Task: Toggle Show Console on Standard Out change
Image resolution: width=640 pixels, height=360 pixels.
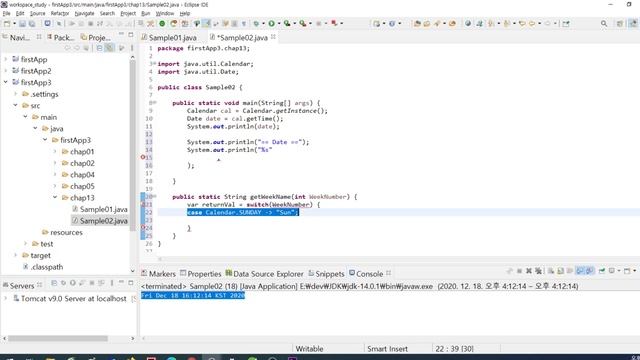Action: (580, 271)
